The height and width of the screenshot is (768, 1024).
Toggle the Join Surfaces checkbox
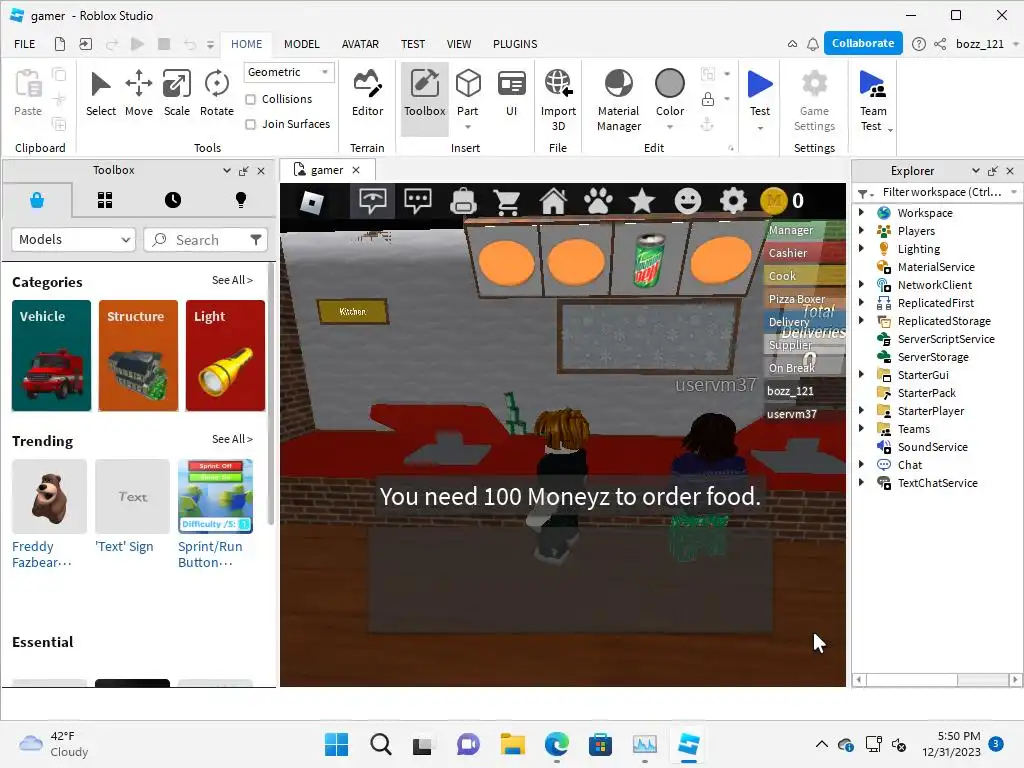(251, 124)
